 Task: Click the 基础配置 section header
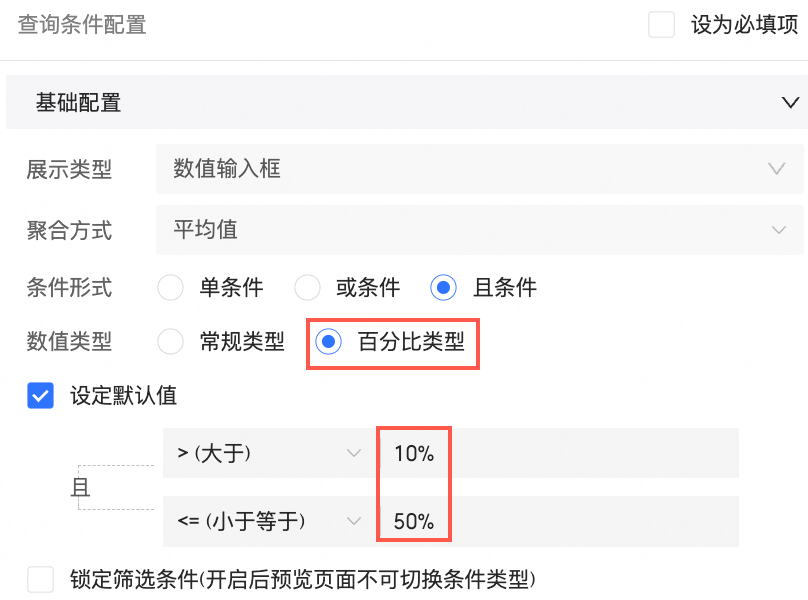78,103
